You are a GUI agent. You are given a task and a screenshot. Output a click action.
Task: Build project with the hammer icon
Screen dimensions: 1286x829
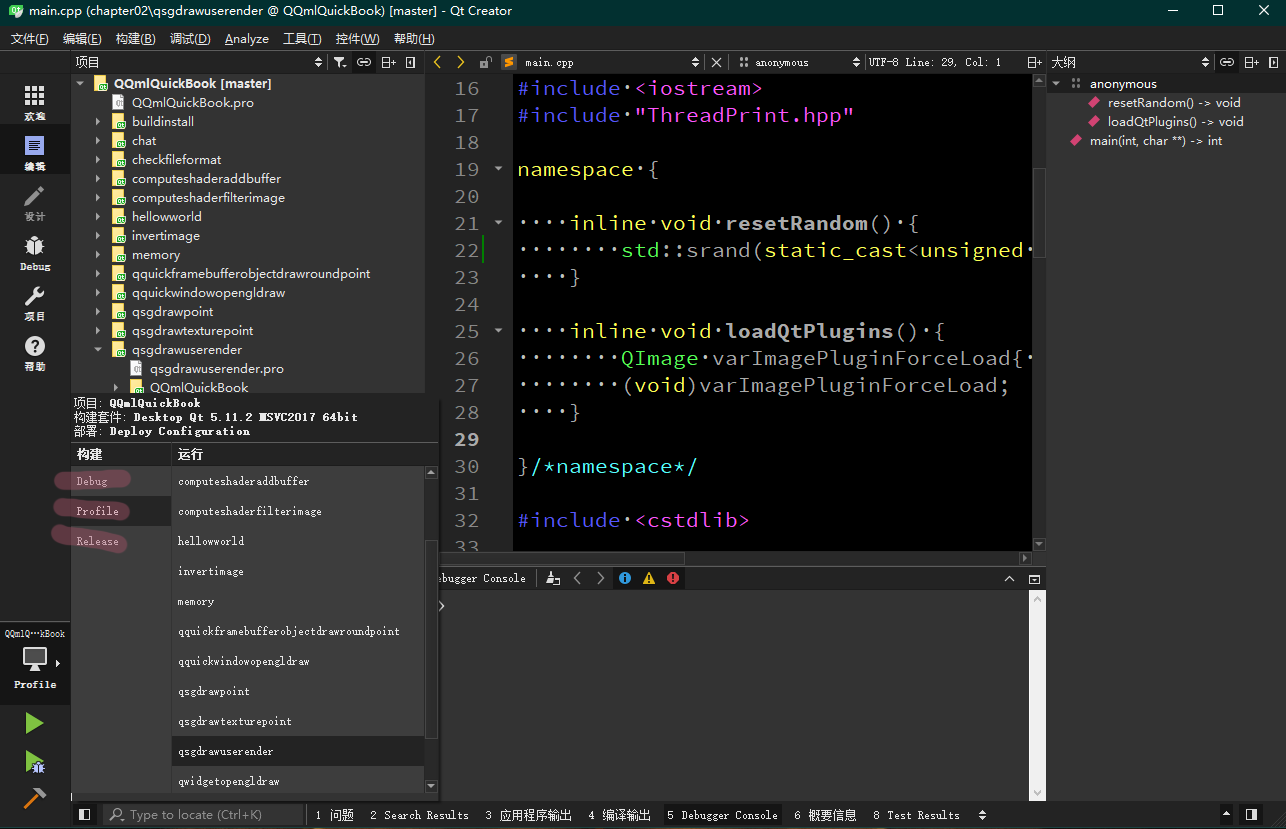pyautogui.click(x=35, y=798)
